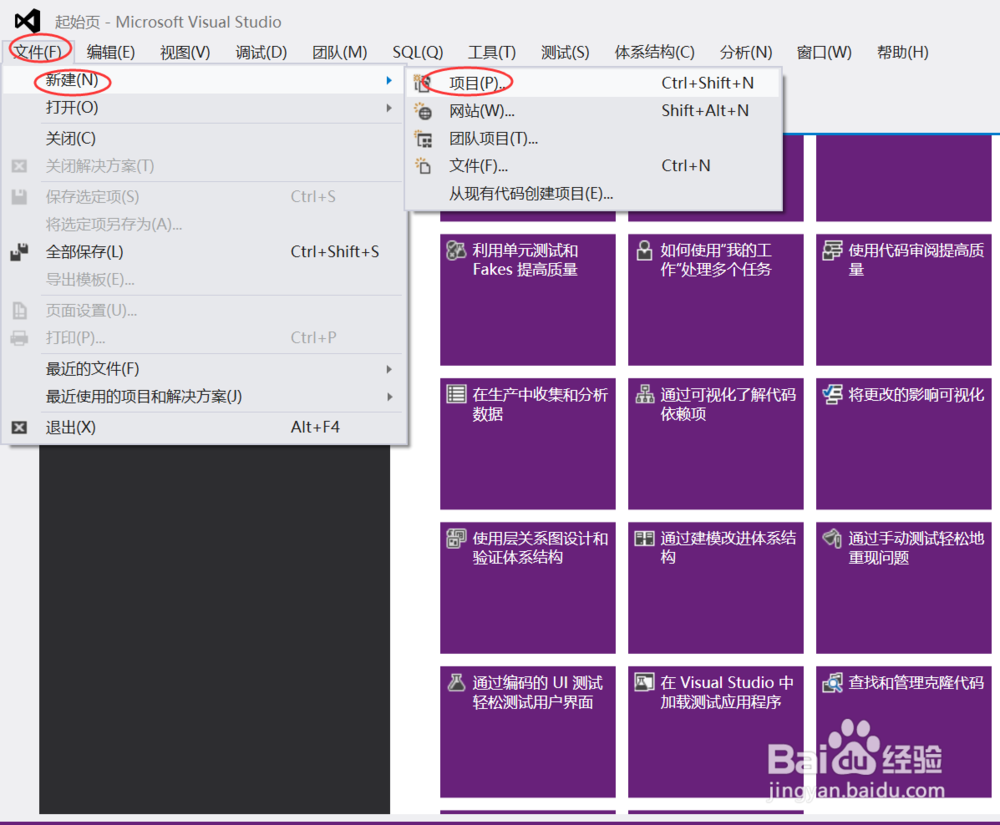
Task: Choose 关闭(C) in File menu
Action: click(204, 138)
